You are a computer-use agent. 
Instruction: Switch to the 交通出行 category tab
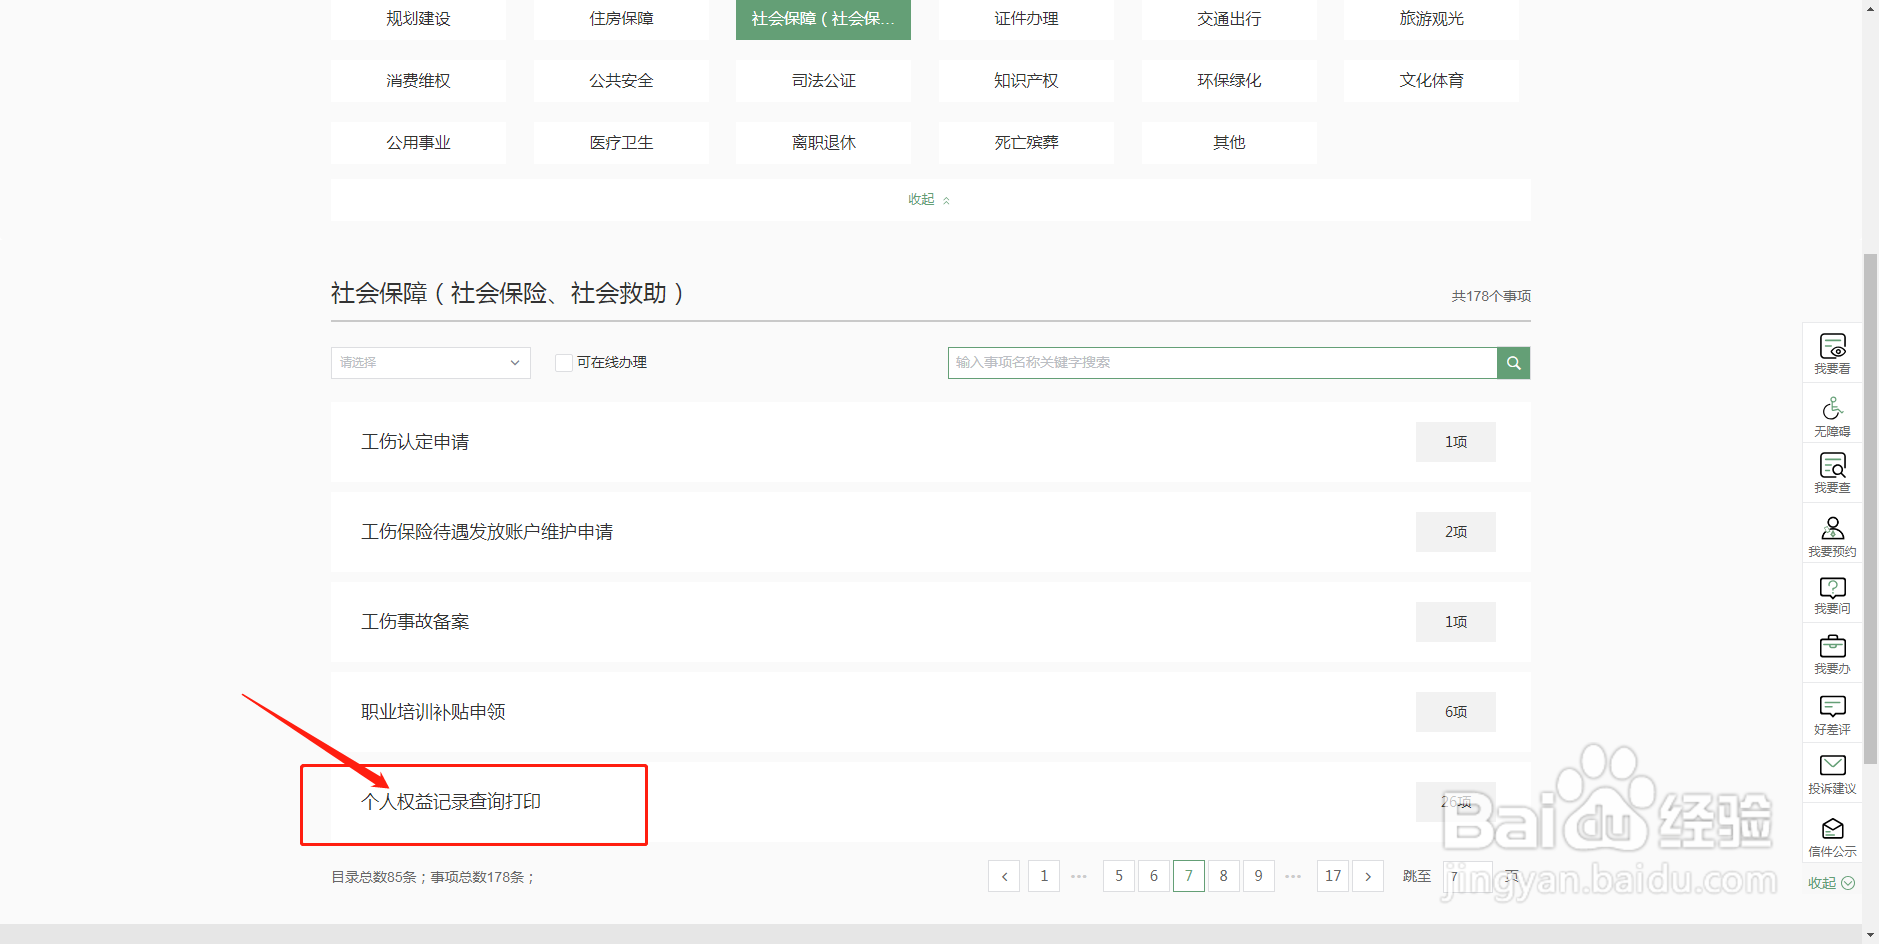1229,18
